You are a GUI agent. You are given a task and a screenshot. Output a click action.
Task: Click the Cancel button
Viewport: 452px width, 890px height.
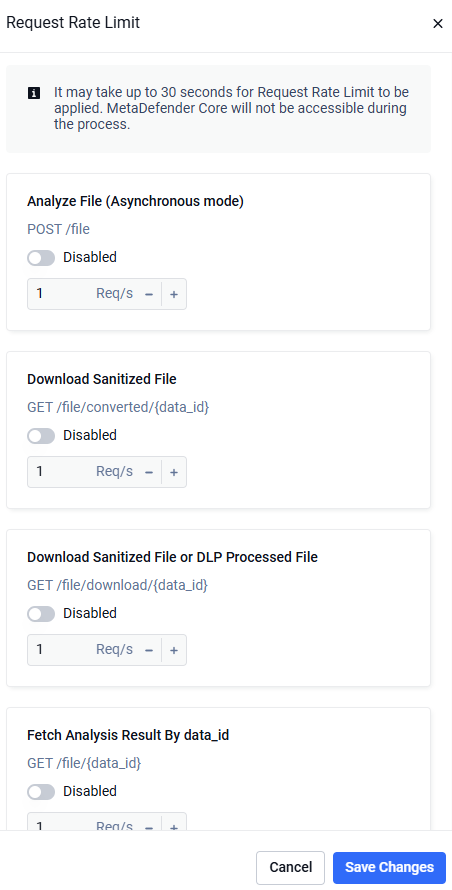coord(290,867)
